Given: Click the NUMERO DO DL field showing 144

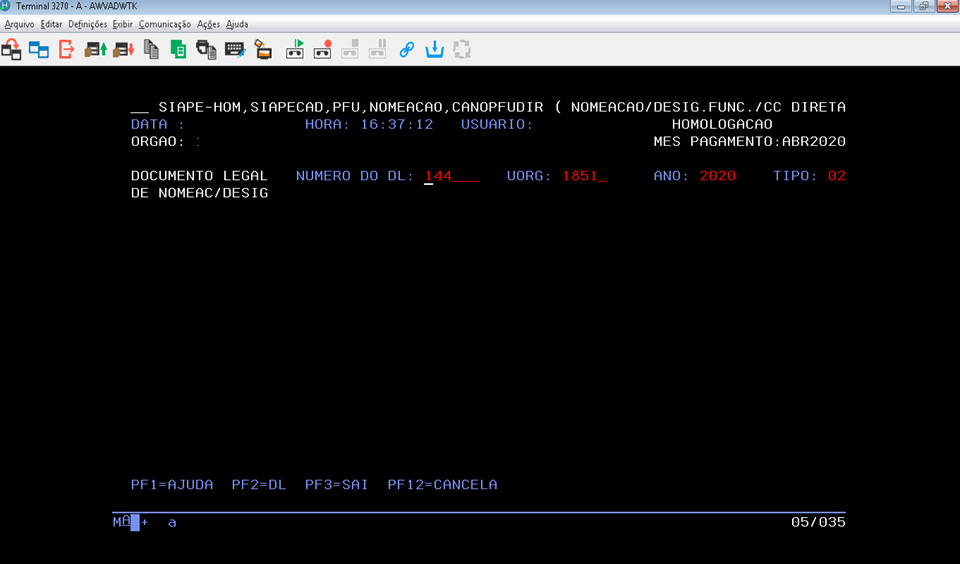Looking at the screenshot, I should tap(450, 176).
